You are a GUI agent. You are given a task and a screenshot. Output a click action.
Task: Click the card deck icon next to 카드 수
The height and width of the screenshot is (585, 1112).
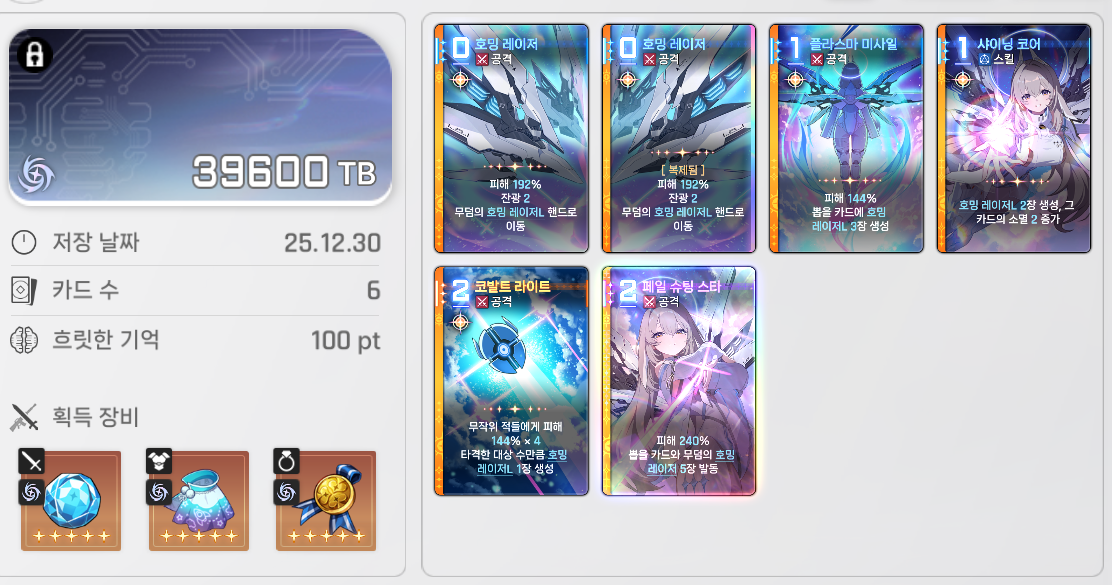tap(24, 291)
